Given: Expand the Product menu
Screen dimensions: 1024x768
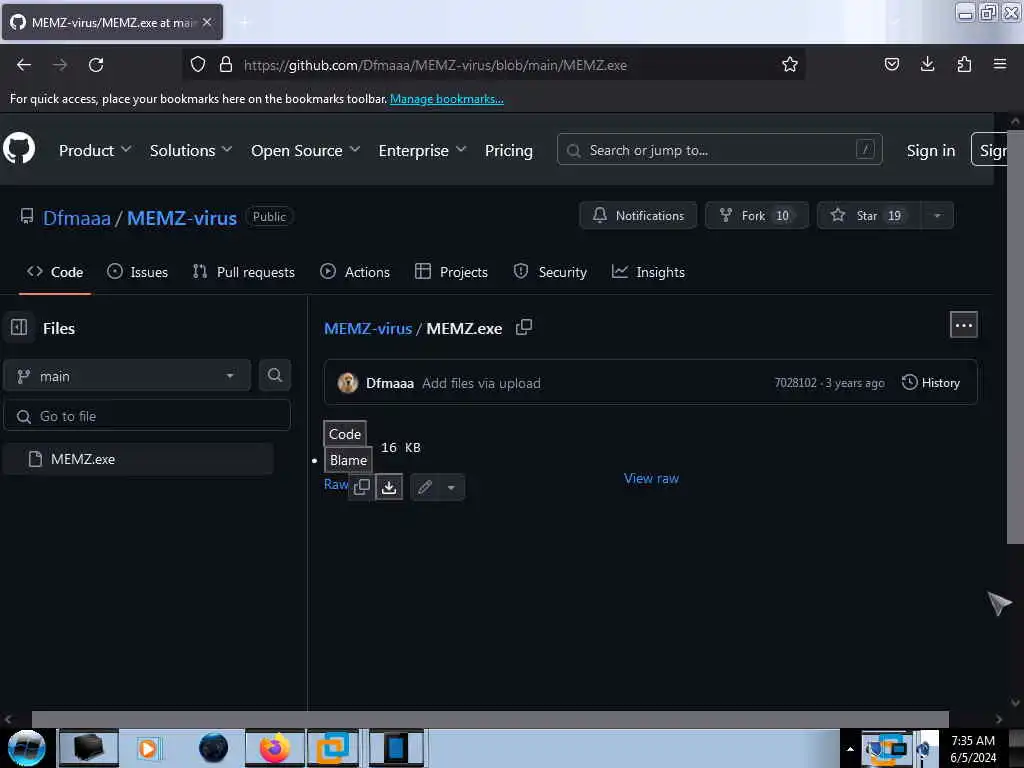Looking at the screenshot, I should (95, 150).
